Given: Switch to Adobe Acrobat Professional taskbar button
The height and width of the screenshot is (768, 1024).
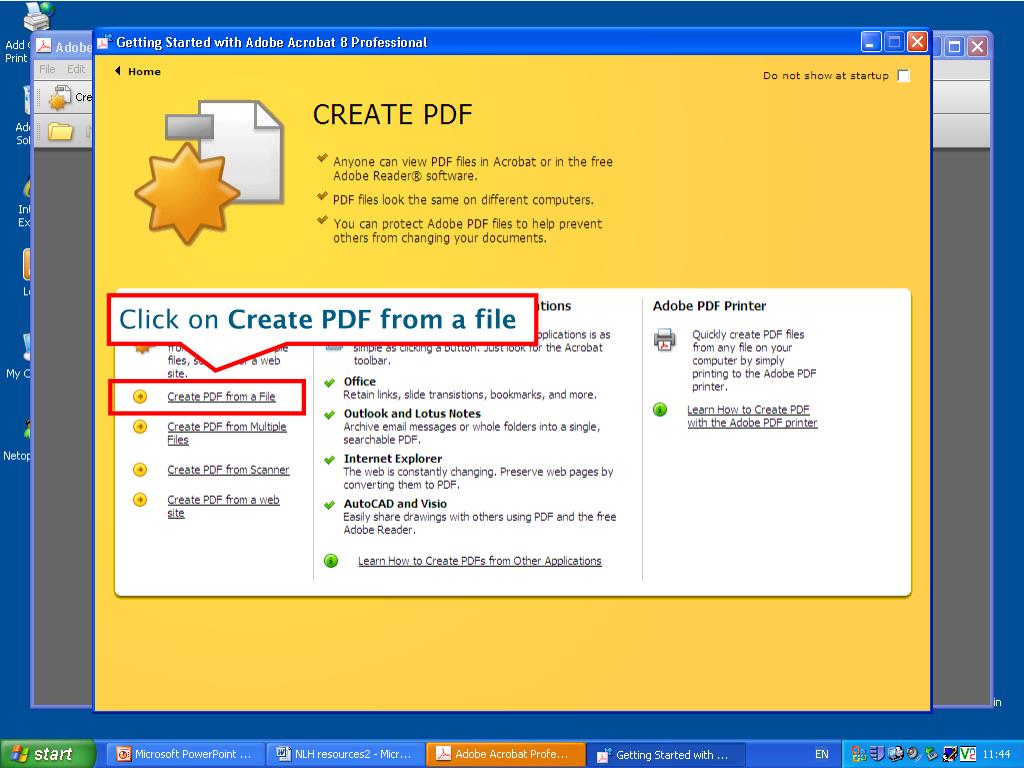Looking at the screenshot, I should tap(505, 754).
